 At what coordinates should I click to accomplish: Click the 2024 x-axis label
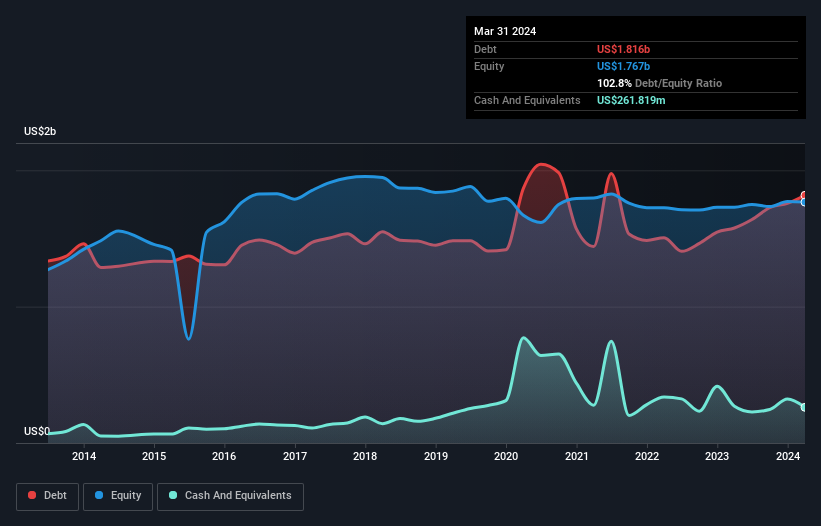[x=788, y=456]
